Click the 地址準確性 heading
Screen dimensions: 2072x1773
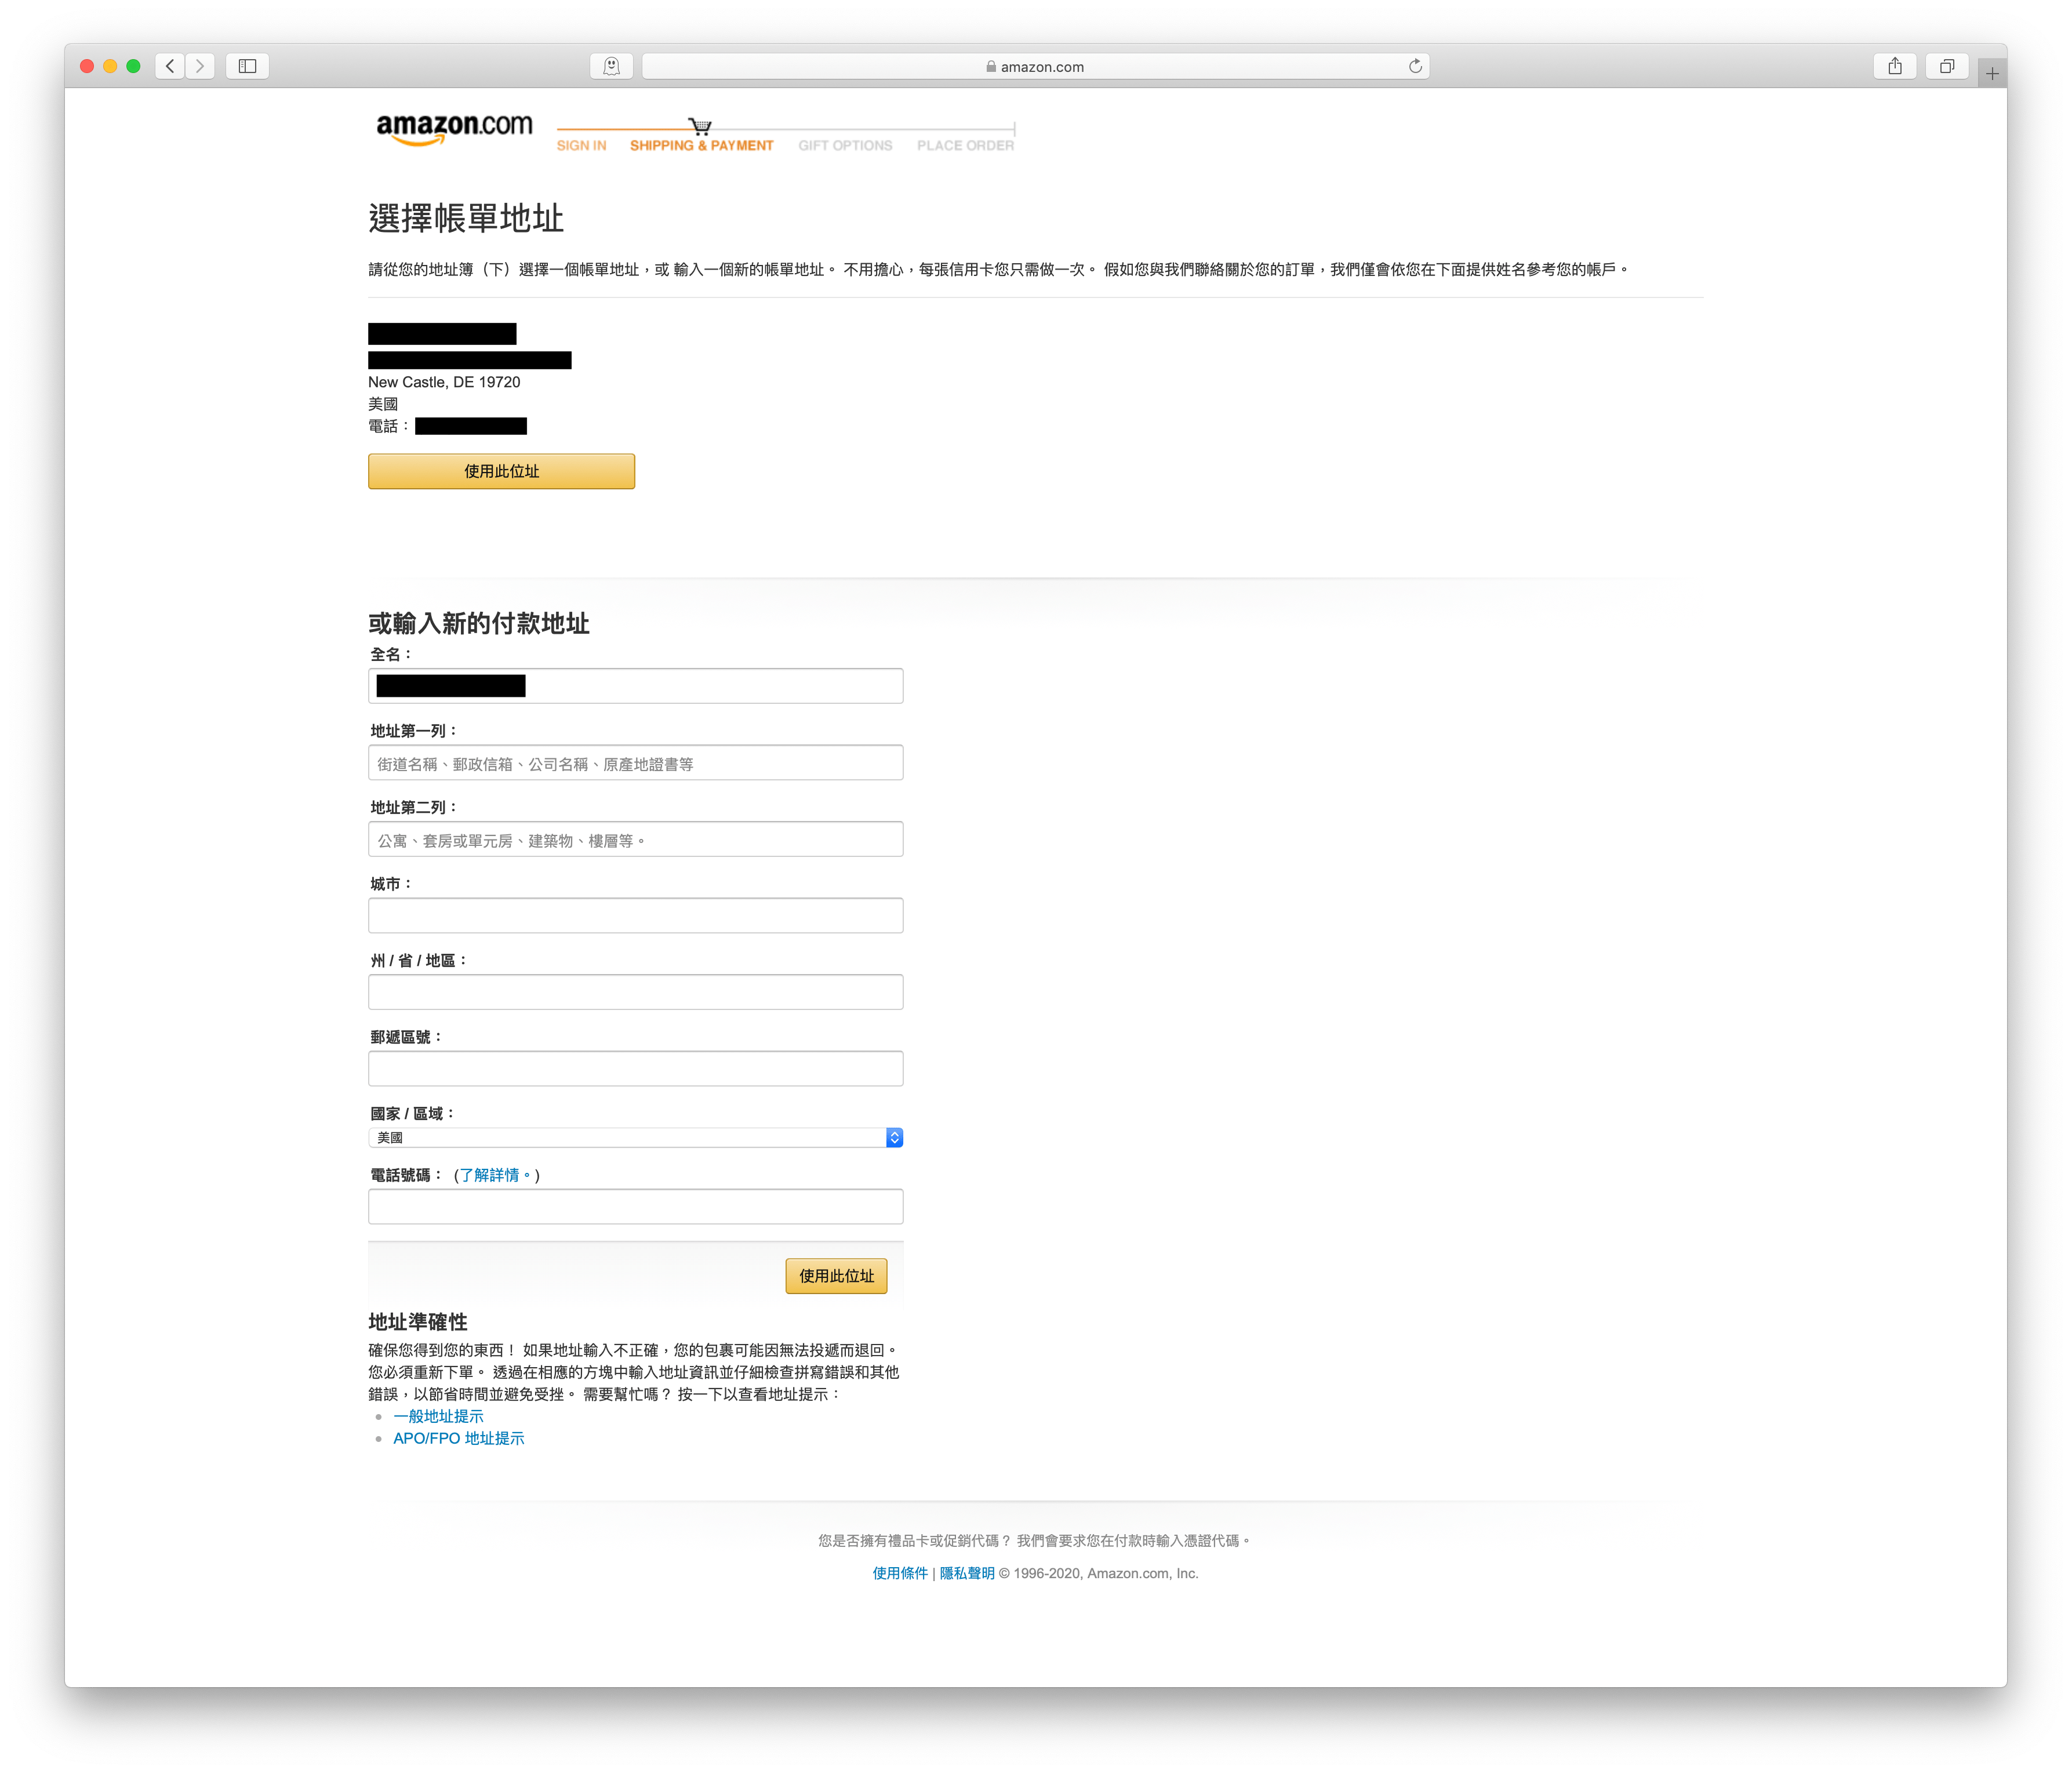(417, 1322)
